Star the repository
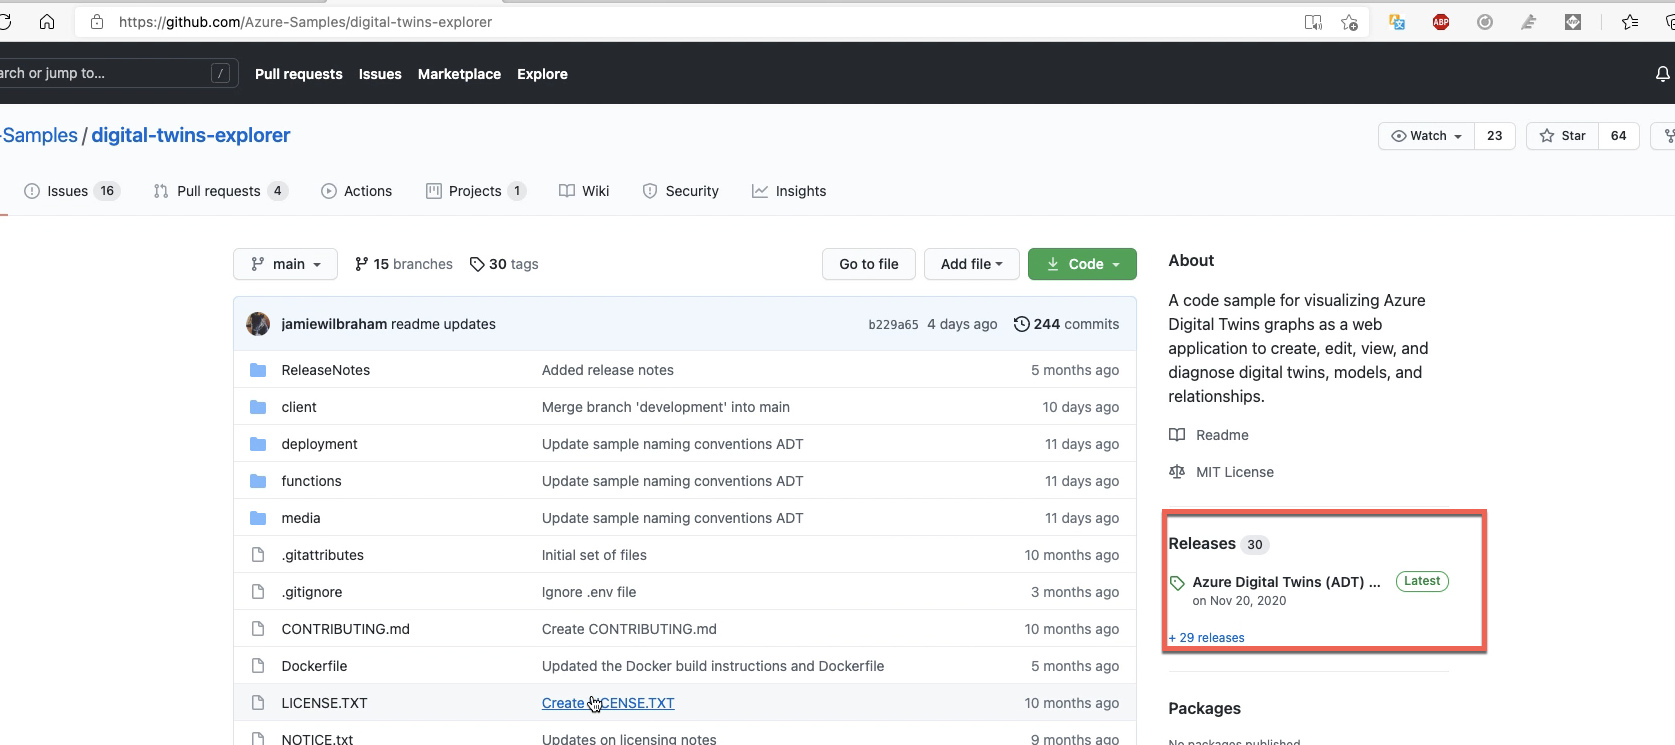This screenshot has width=1675, height=745. pyautogui.click(x=1562, y=136)
